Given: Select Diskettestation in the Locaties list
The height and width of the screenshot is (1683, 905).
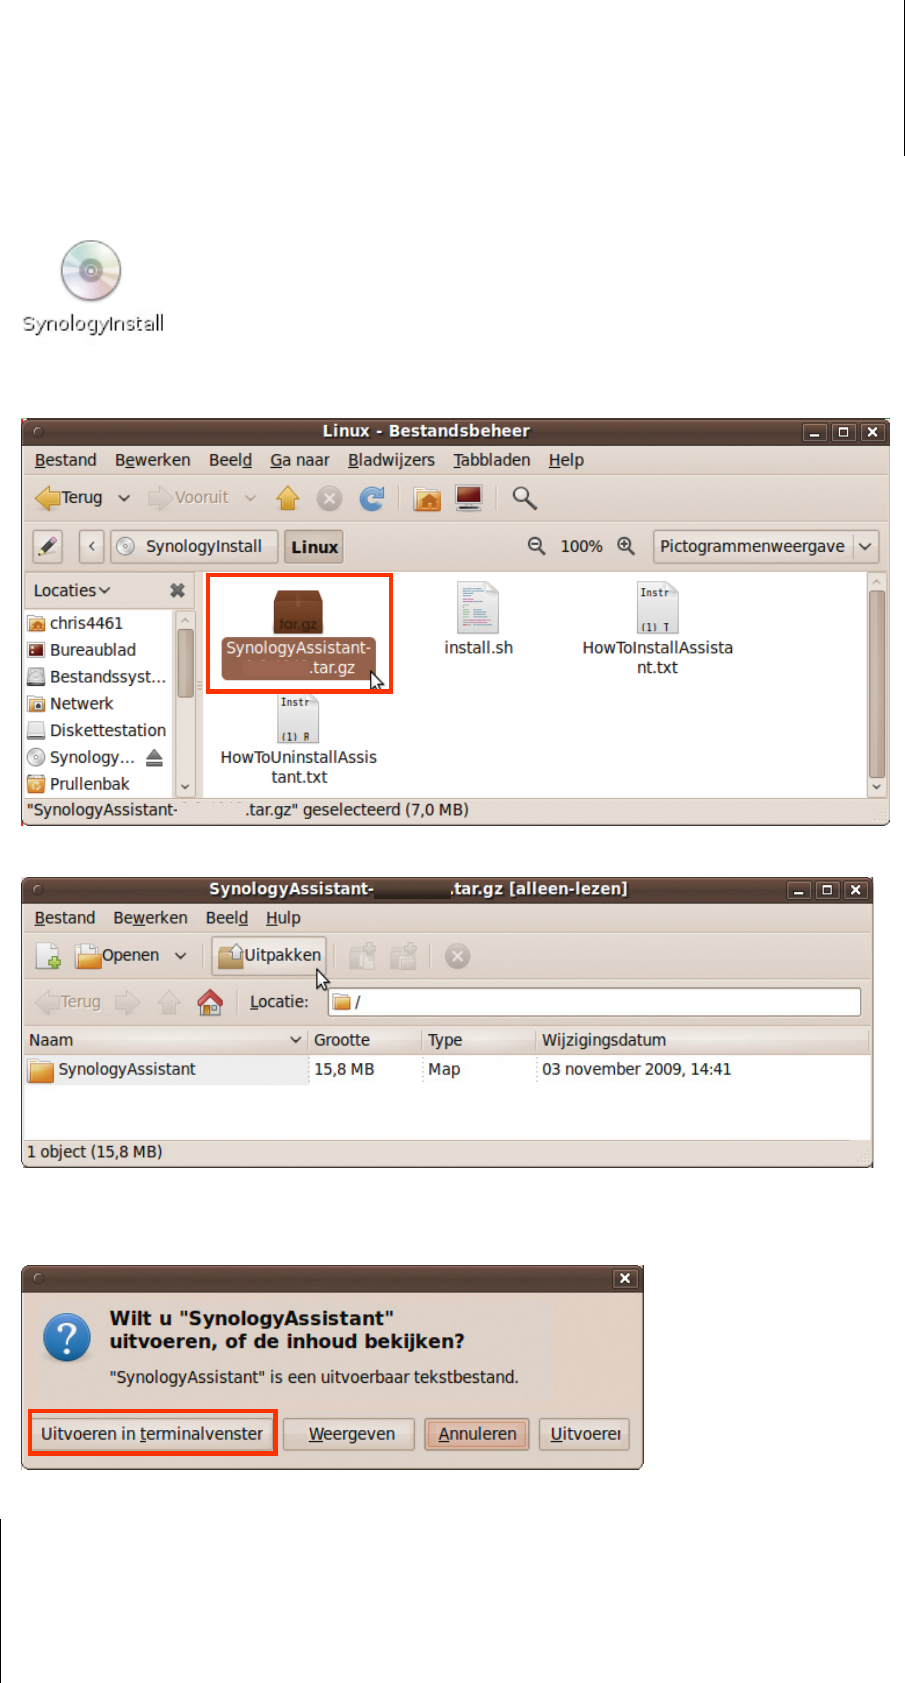Looking at the screenshot, I should click(x=97, y=731).
